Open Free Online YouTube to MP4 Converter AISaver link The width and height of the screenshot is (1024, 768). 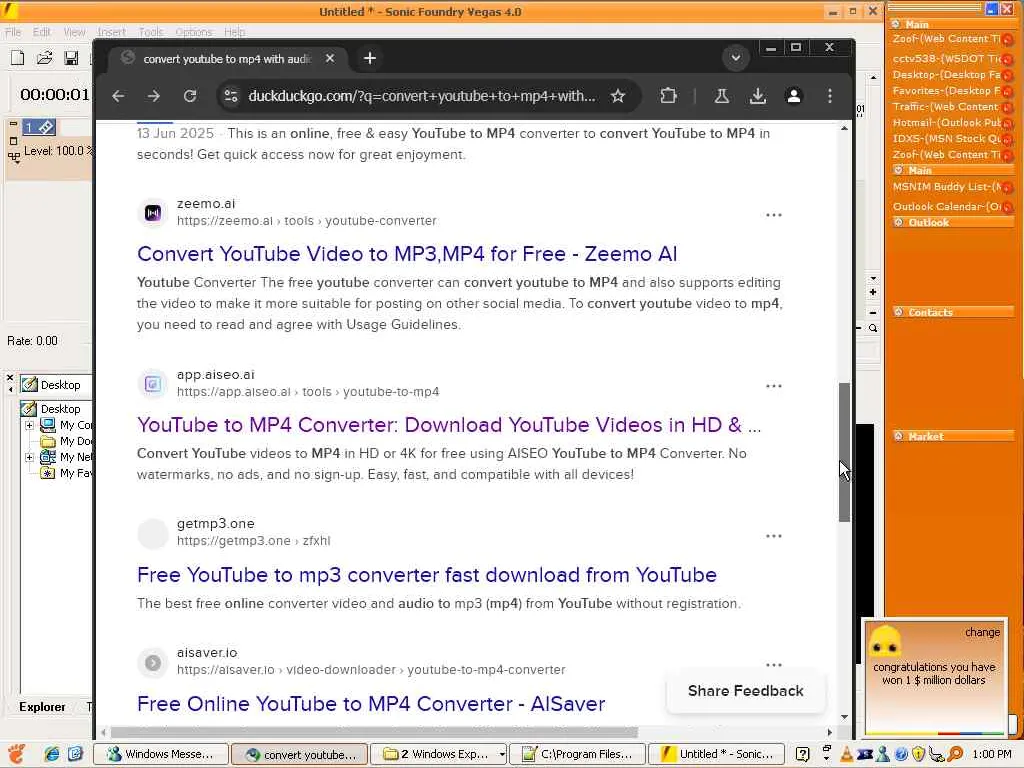[x=371, y=704]
